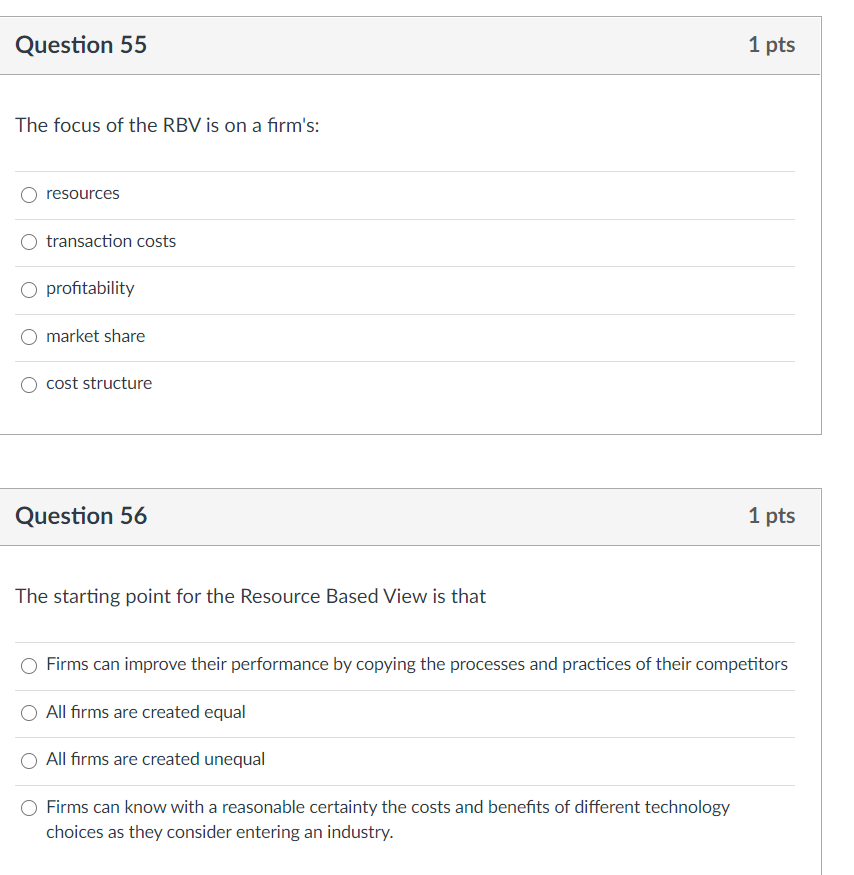Viewport: 854px width, 875px height.
Task: Pick the 'market share' answer
Action: [x=29, y=337]
